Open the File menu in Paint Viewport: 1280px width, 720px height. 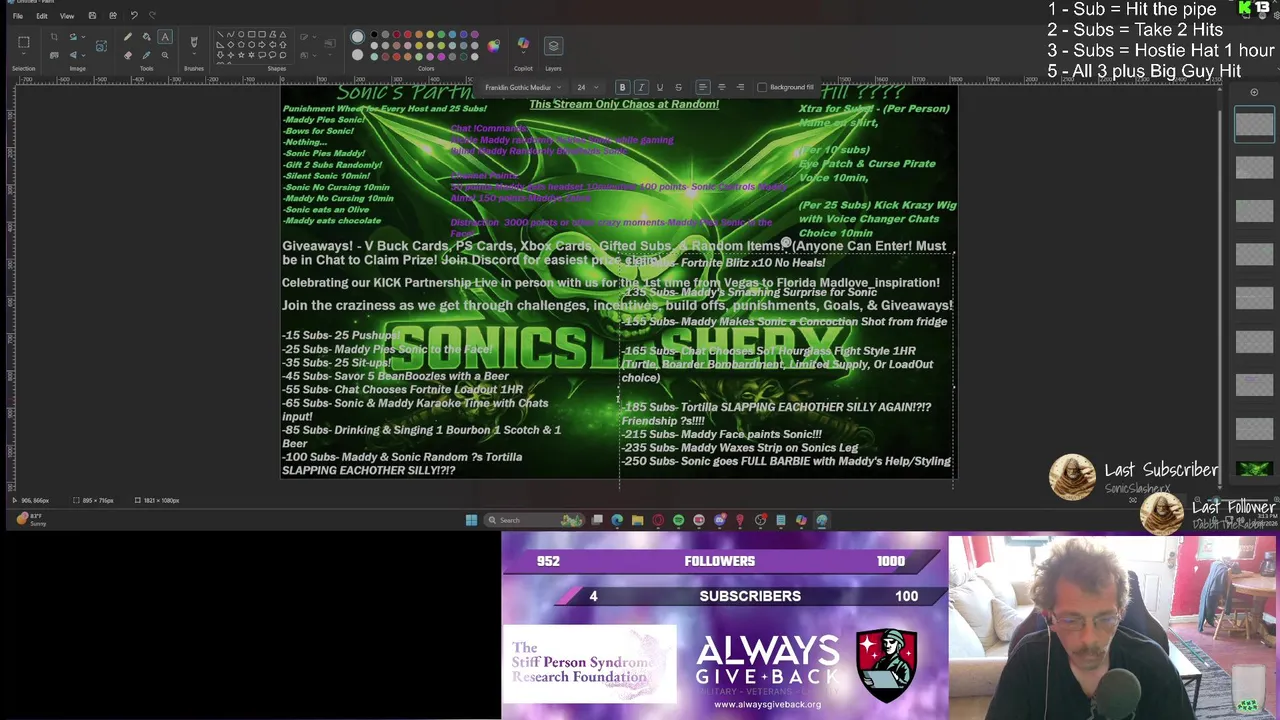(x=17, y=16)
